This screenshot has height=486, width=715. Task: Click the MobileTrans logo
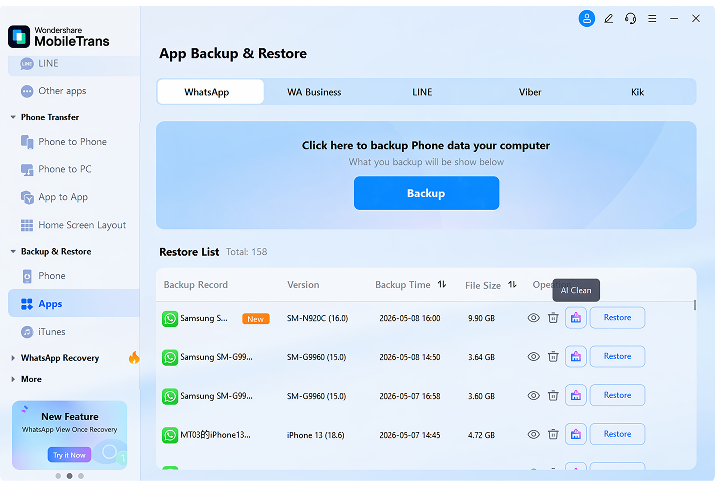pos(59,36)
